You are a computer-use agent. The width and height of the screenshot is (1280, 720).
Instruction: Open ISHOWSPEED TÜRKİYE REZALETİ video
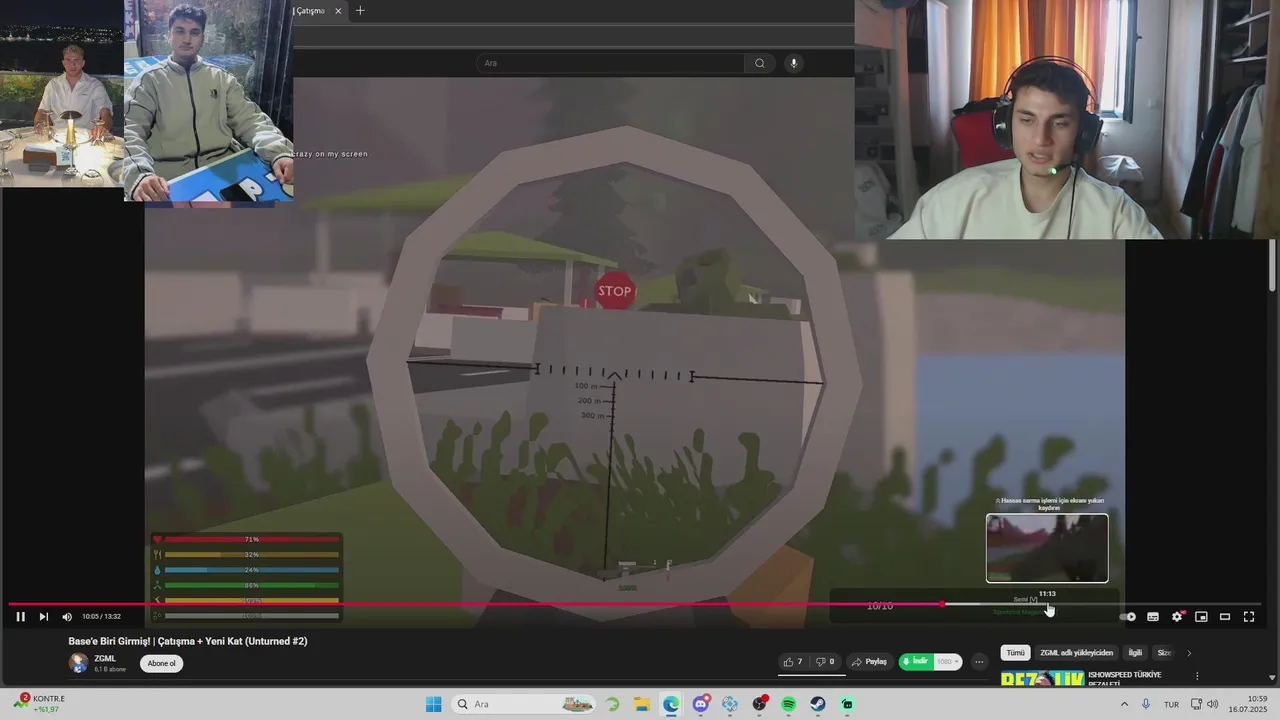coord(1125,679)
